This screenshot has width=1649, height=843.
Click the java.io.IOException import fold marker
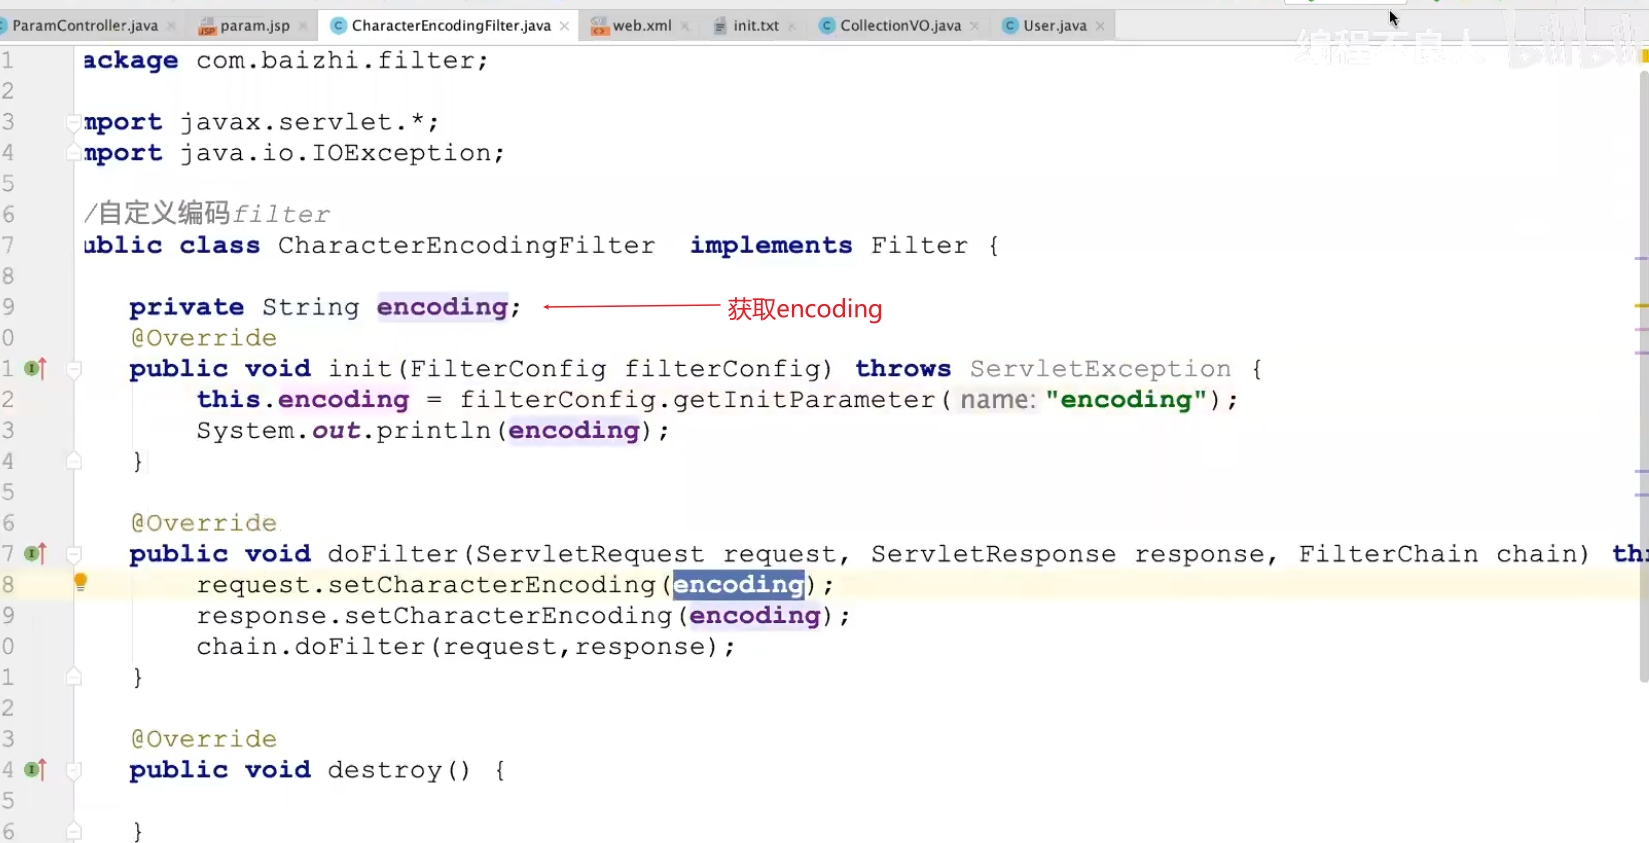pos(73,153)
